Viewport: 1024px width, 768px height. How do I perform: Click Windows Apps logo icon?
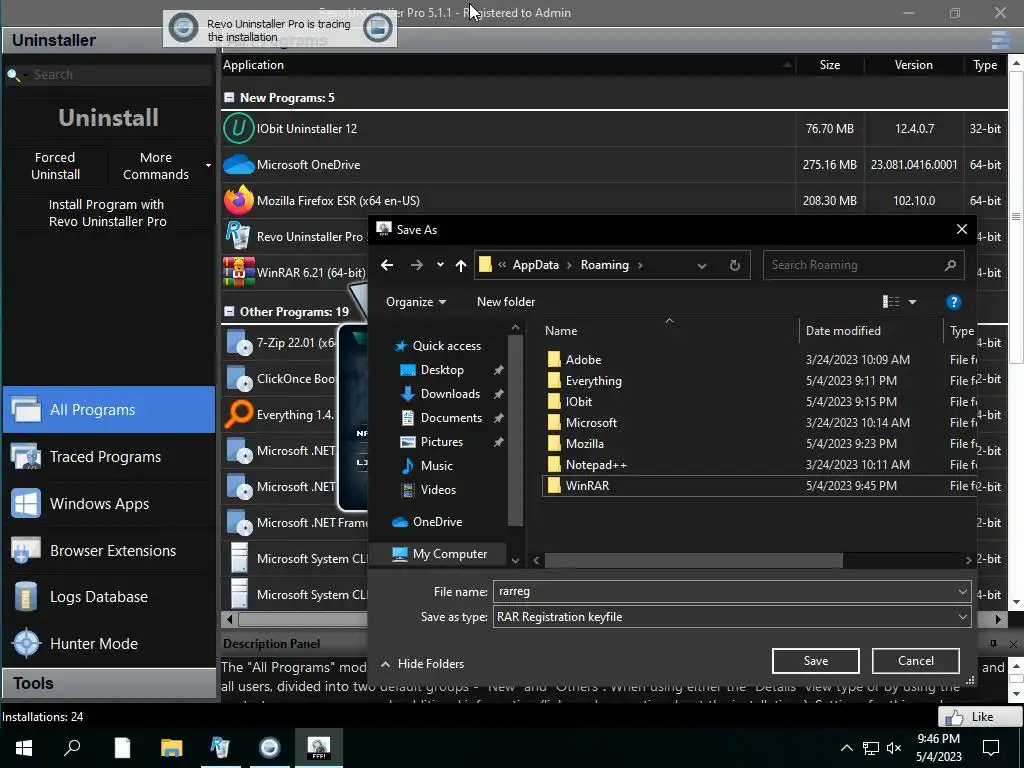click(26, 504)
